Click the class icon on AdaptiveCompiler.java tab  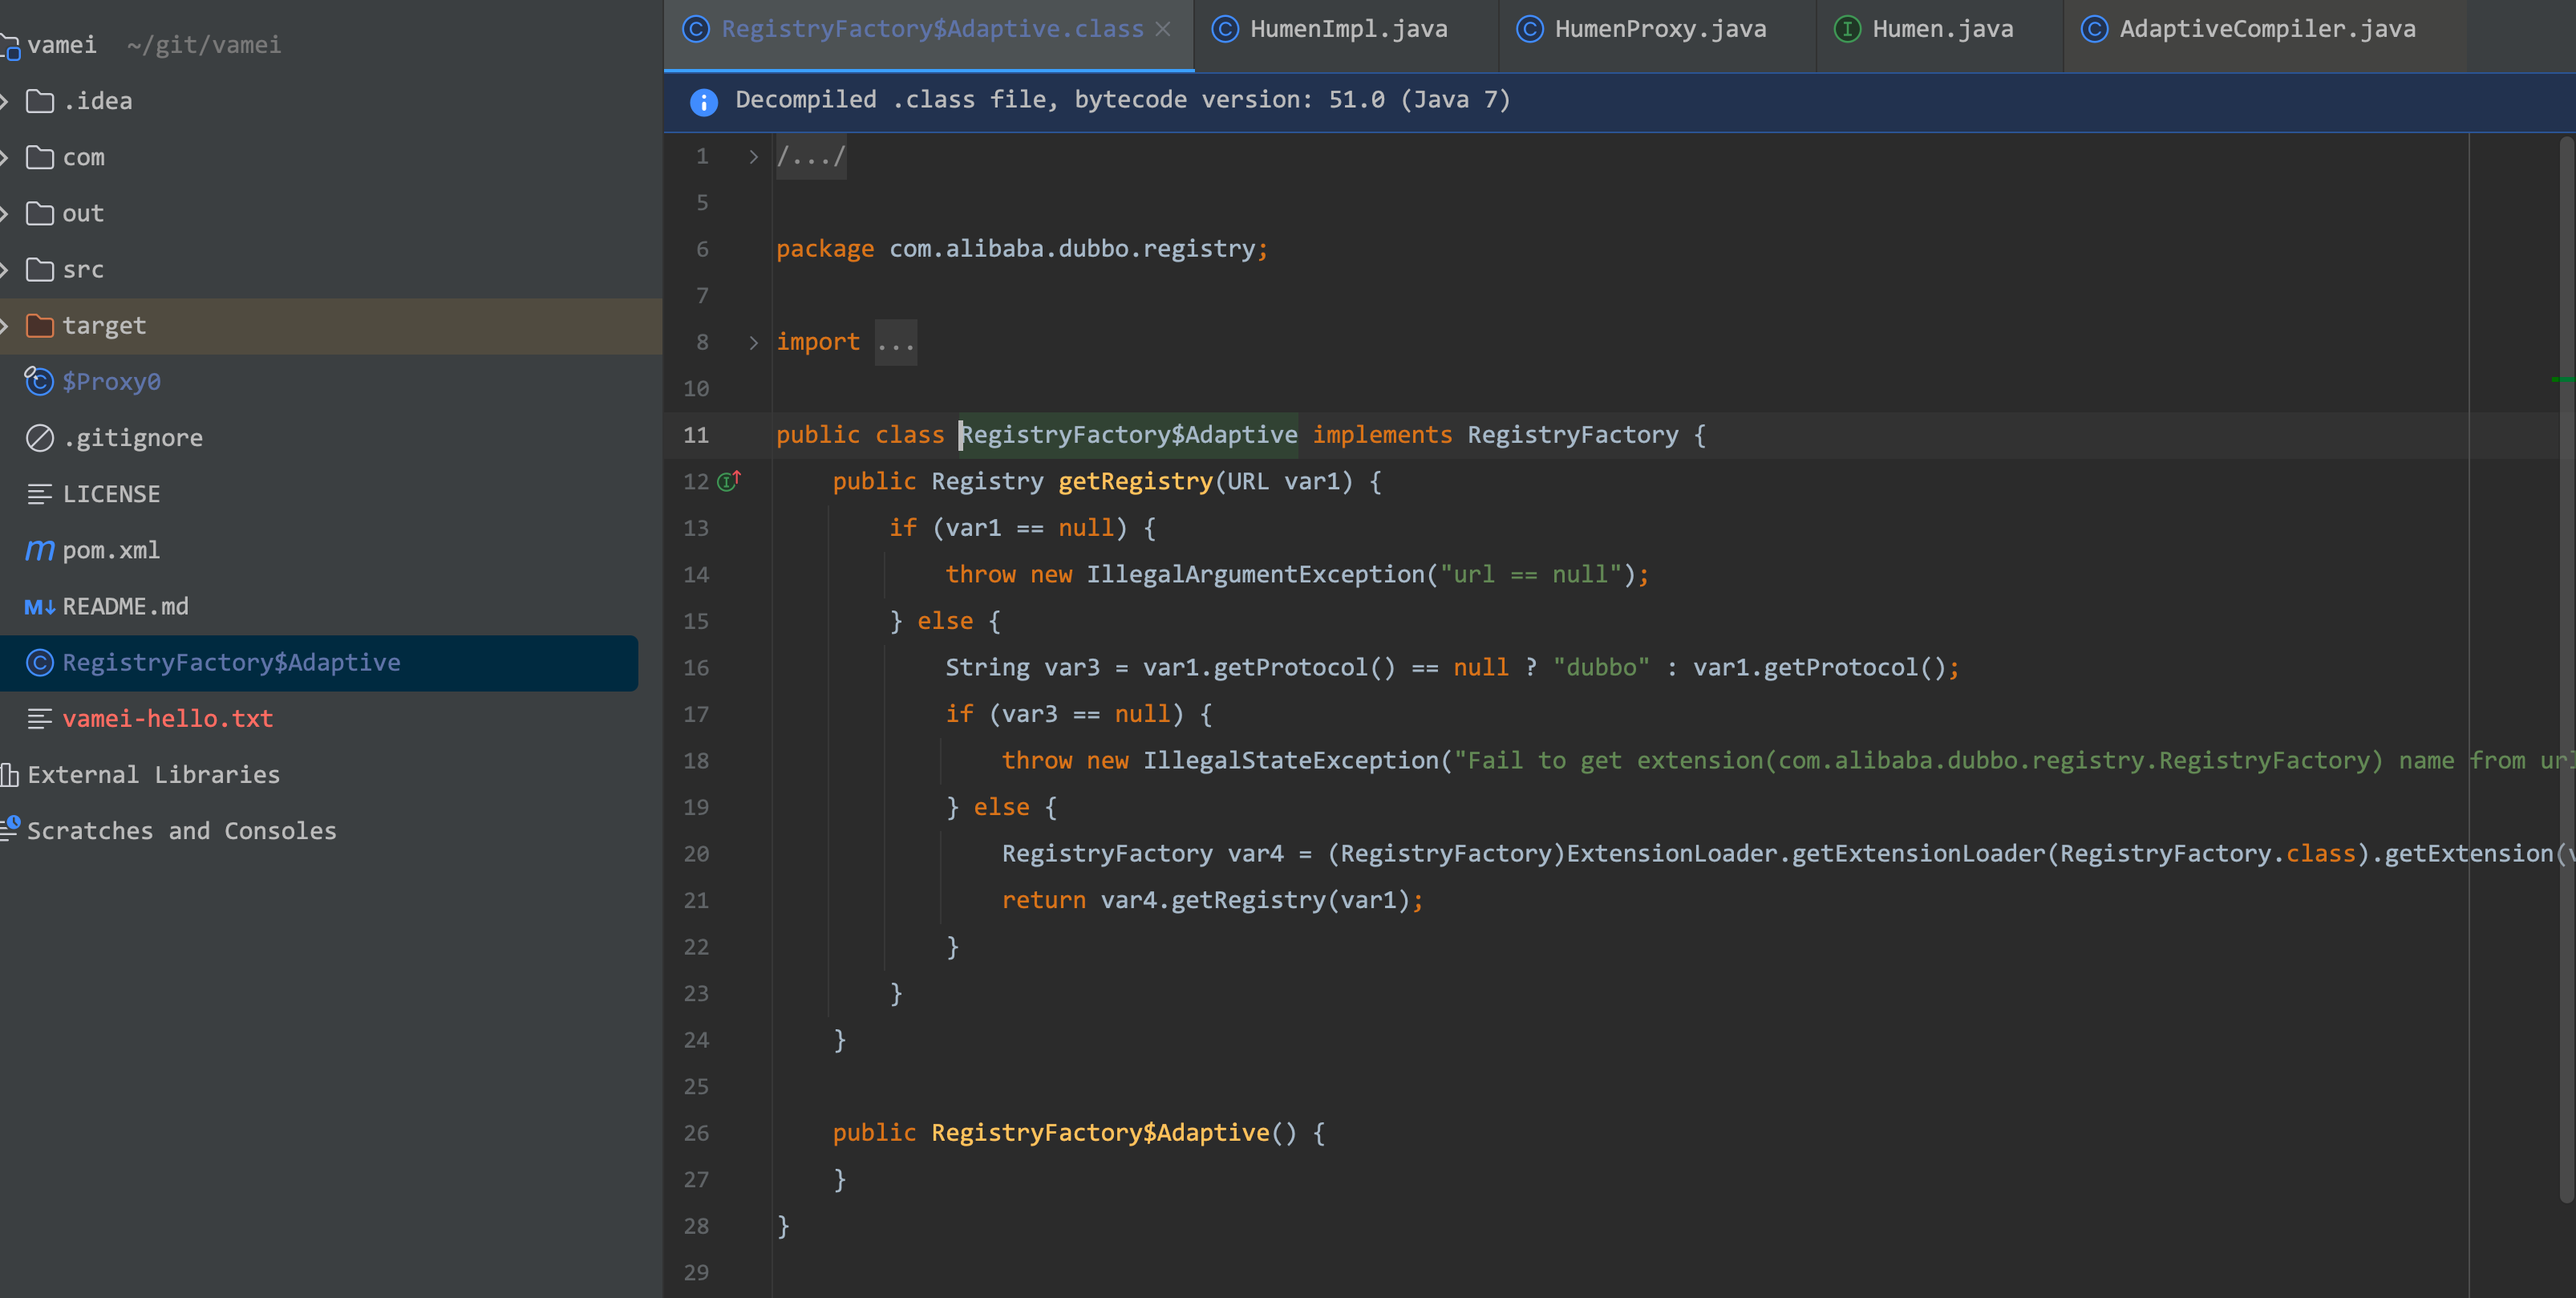pyautogui.click(x=2094, y=29)
